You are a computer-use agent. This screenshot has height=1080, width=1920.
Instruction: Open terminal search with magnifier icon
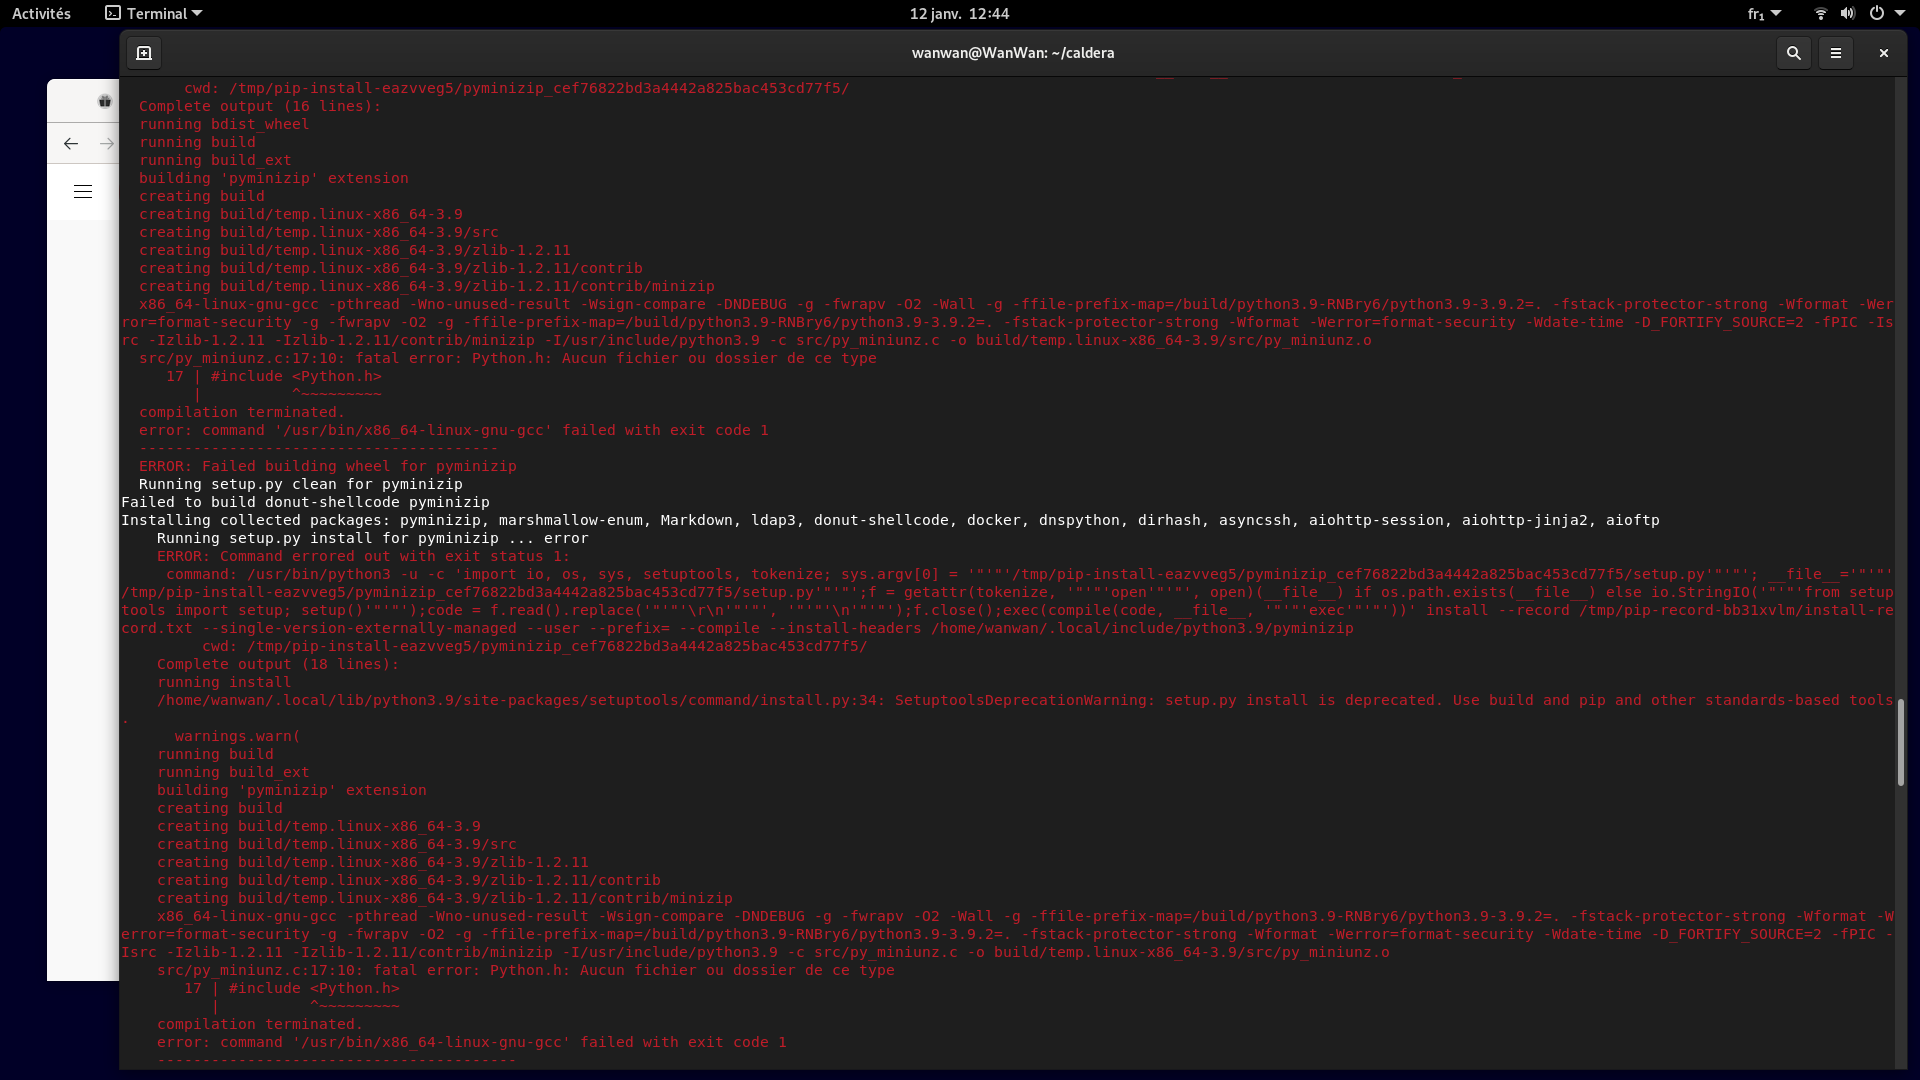pos(1793,53)
